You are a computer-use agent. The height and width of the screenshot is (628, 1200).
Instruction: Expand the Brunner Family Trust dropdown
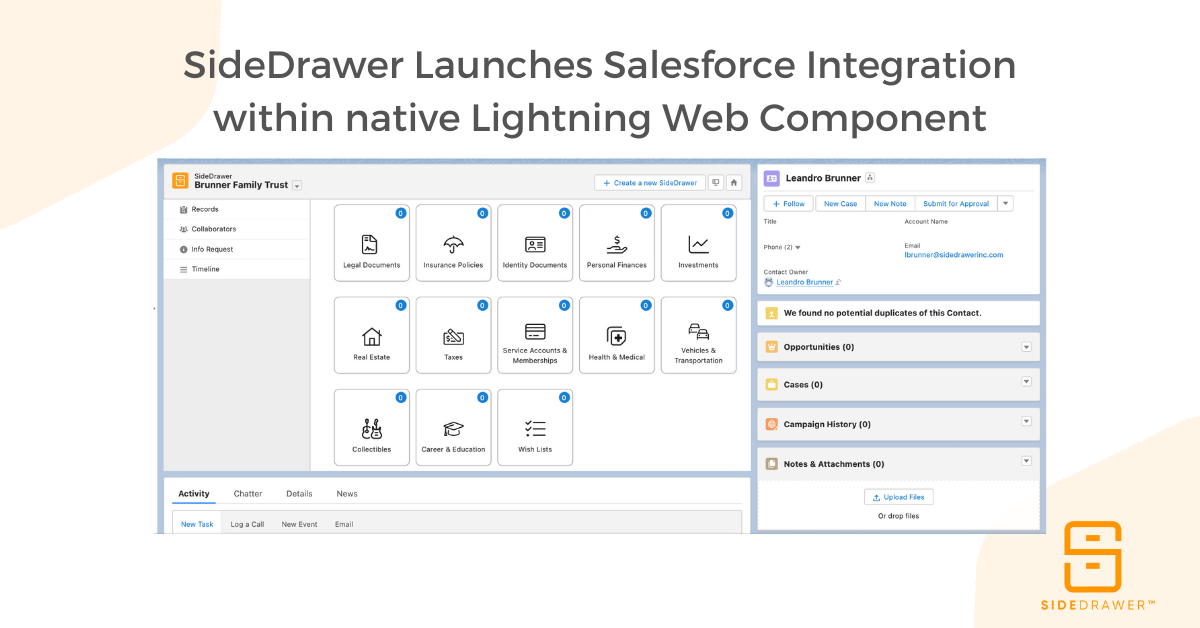coord(297,186)
